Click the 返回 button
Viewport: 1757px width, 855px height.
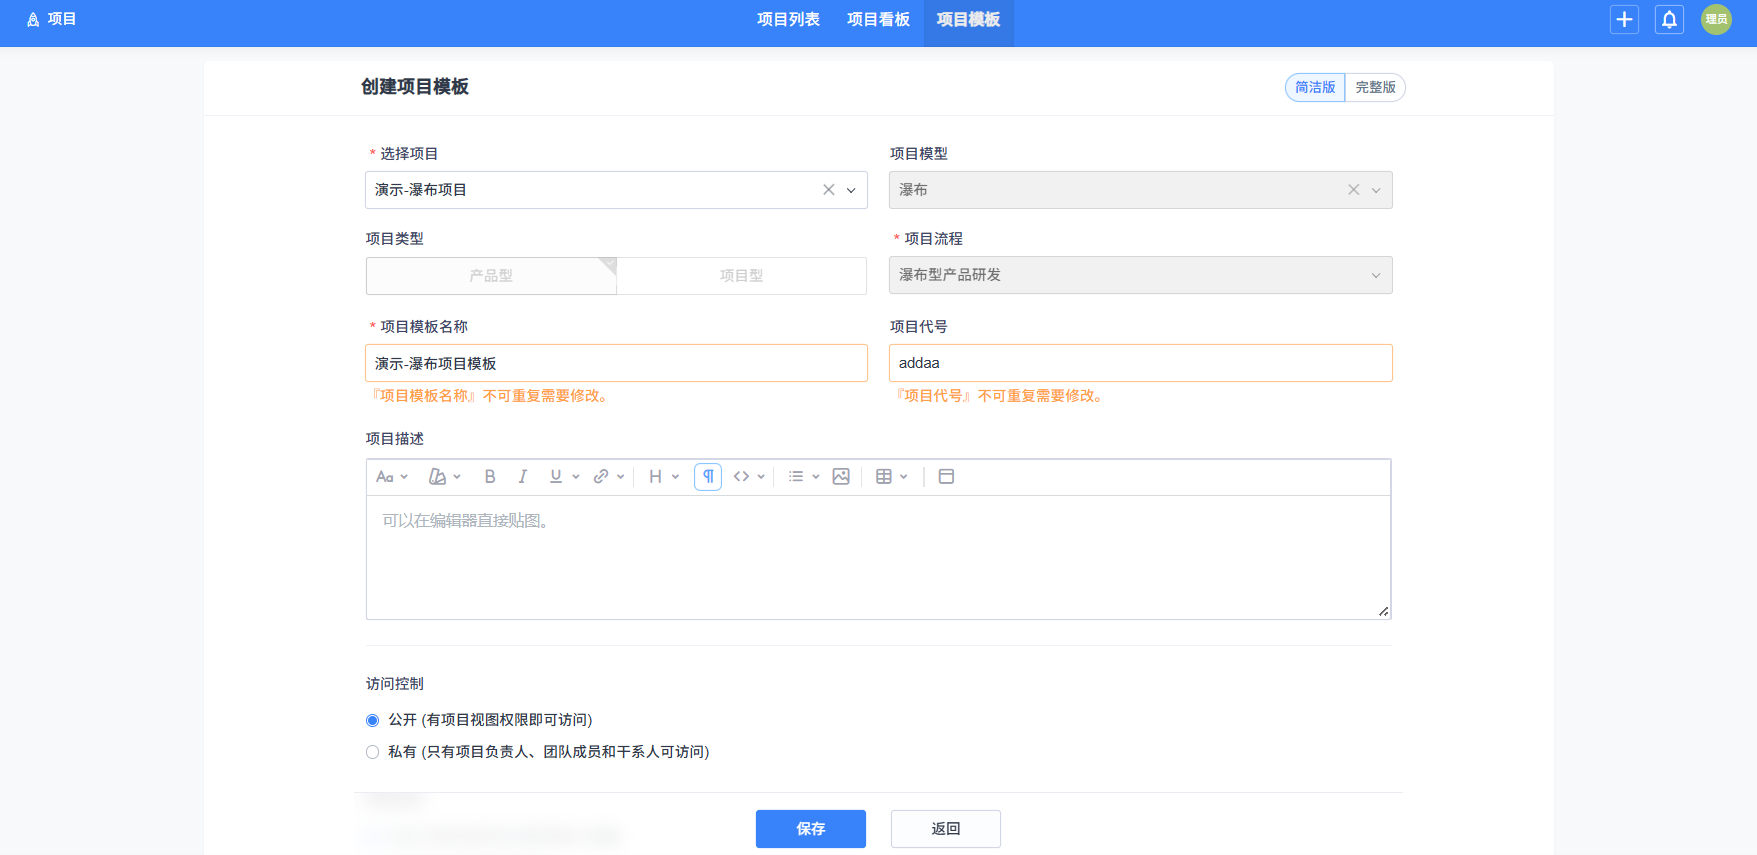tap(945, 829)
